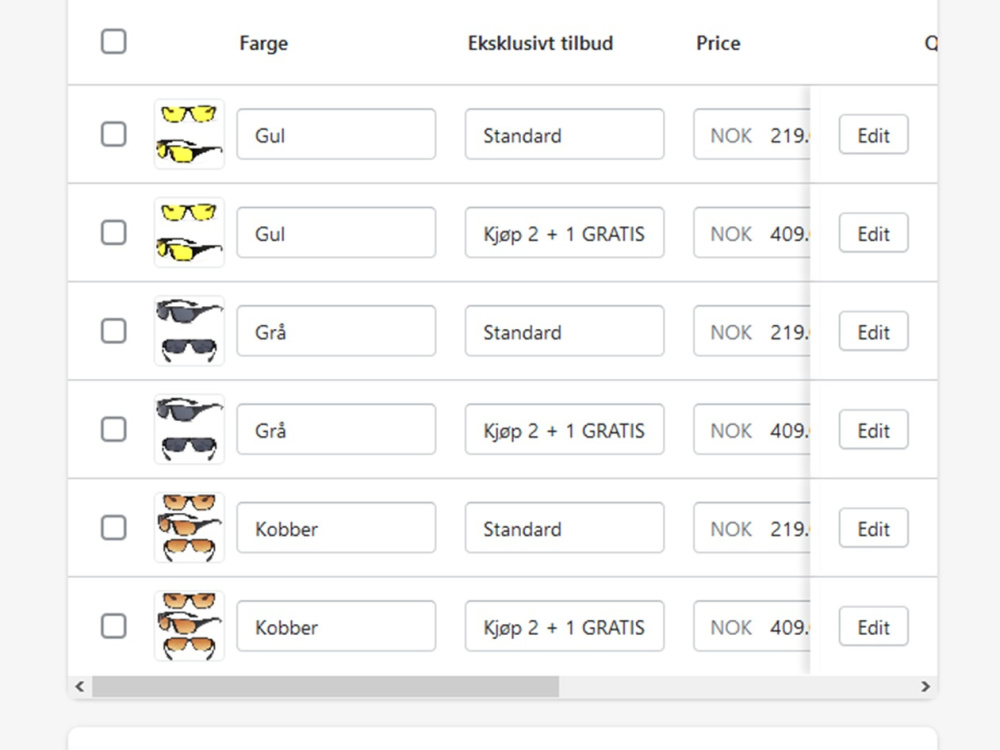This screenshot has height=750, width=1000.
Task: Open thumbnail of Gul Kjøp 2 + 1 GRATIS variant
Action: pyautogui.click(x=189, y=232)
